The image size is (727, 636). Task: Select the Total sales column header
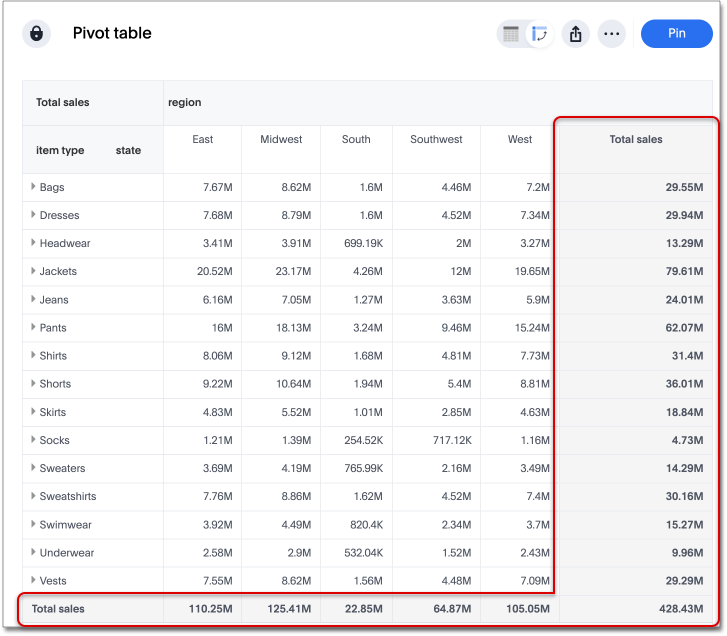click(636, 139)
